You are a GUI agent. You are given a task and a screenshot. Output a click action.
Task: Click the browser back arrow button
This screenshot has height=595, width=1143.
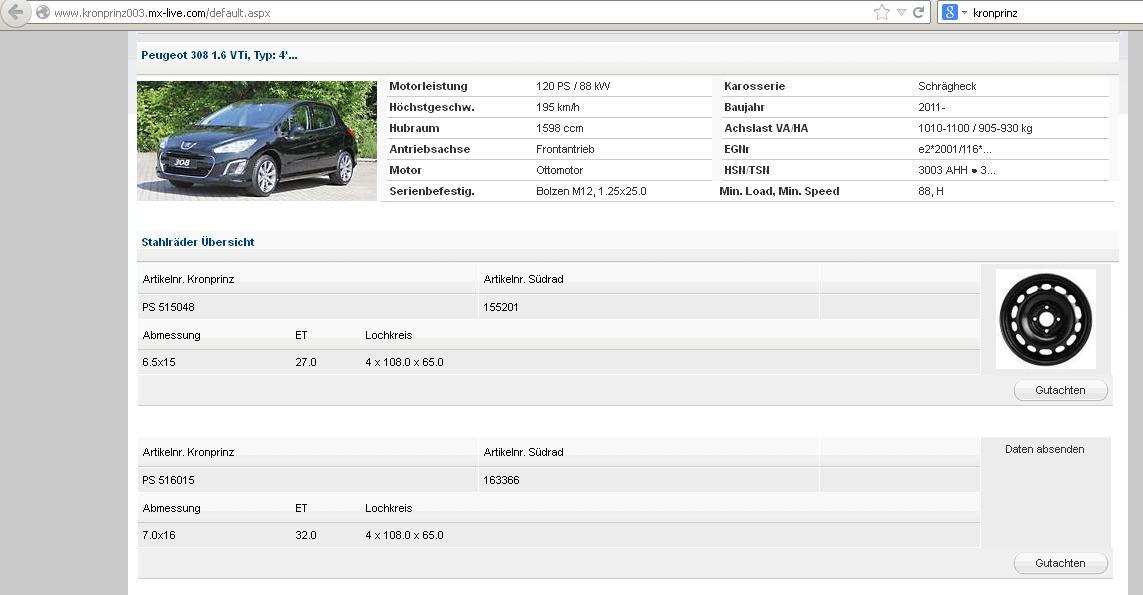(x=15, y=13)
